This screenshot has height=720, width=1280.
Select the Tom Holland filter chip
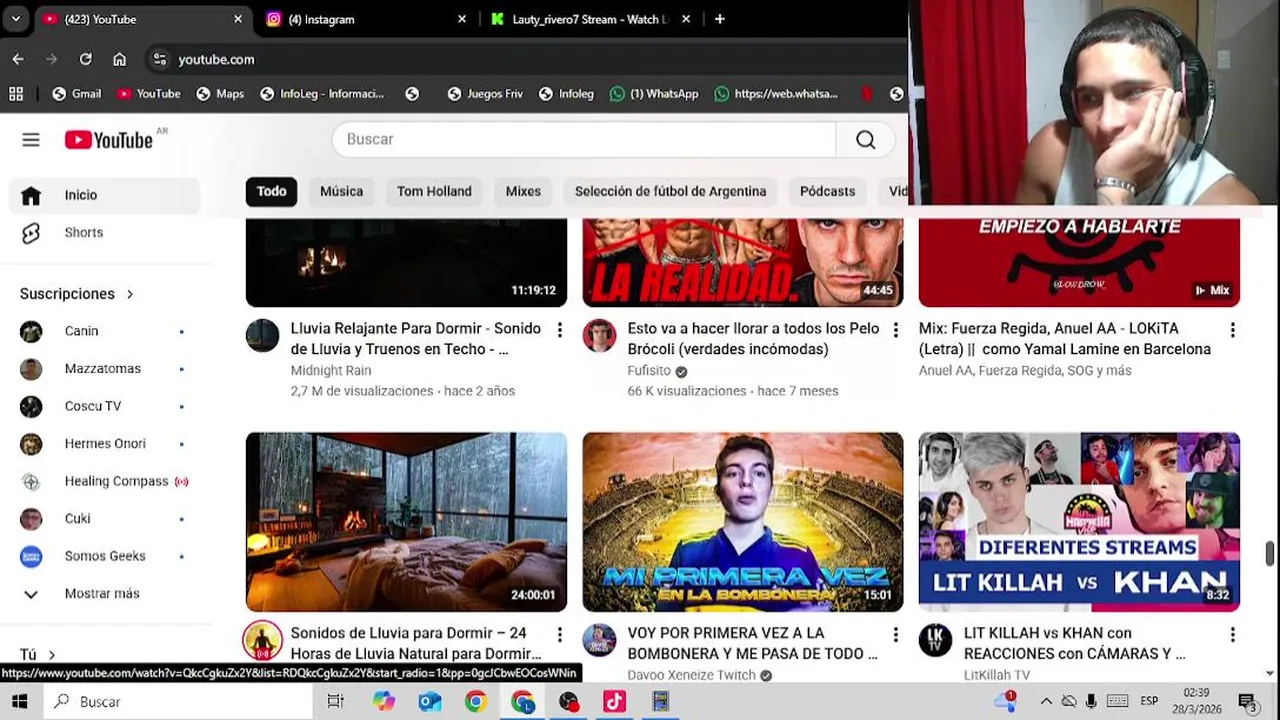(x=434, y=191)
